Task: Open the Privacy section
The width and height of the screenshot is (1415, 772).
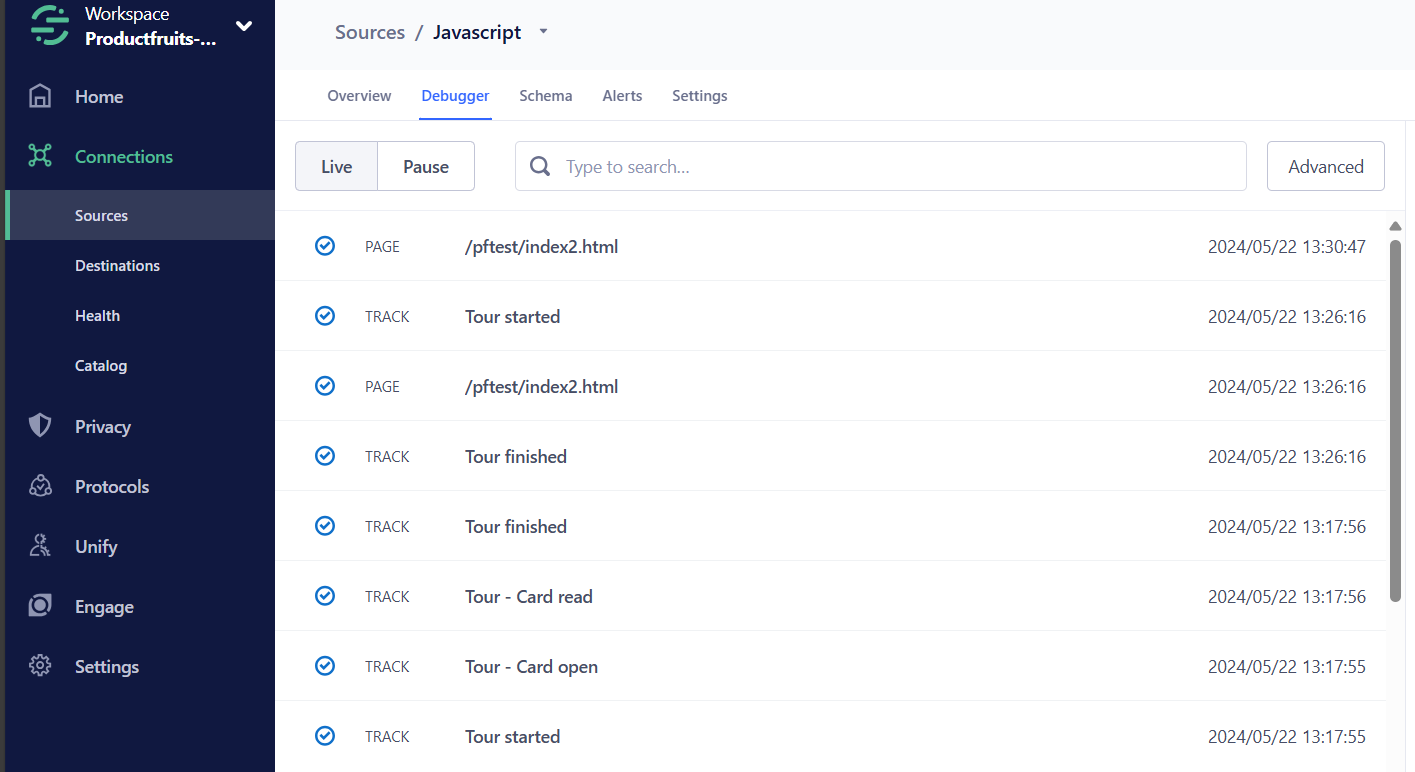Action: 103,426
